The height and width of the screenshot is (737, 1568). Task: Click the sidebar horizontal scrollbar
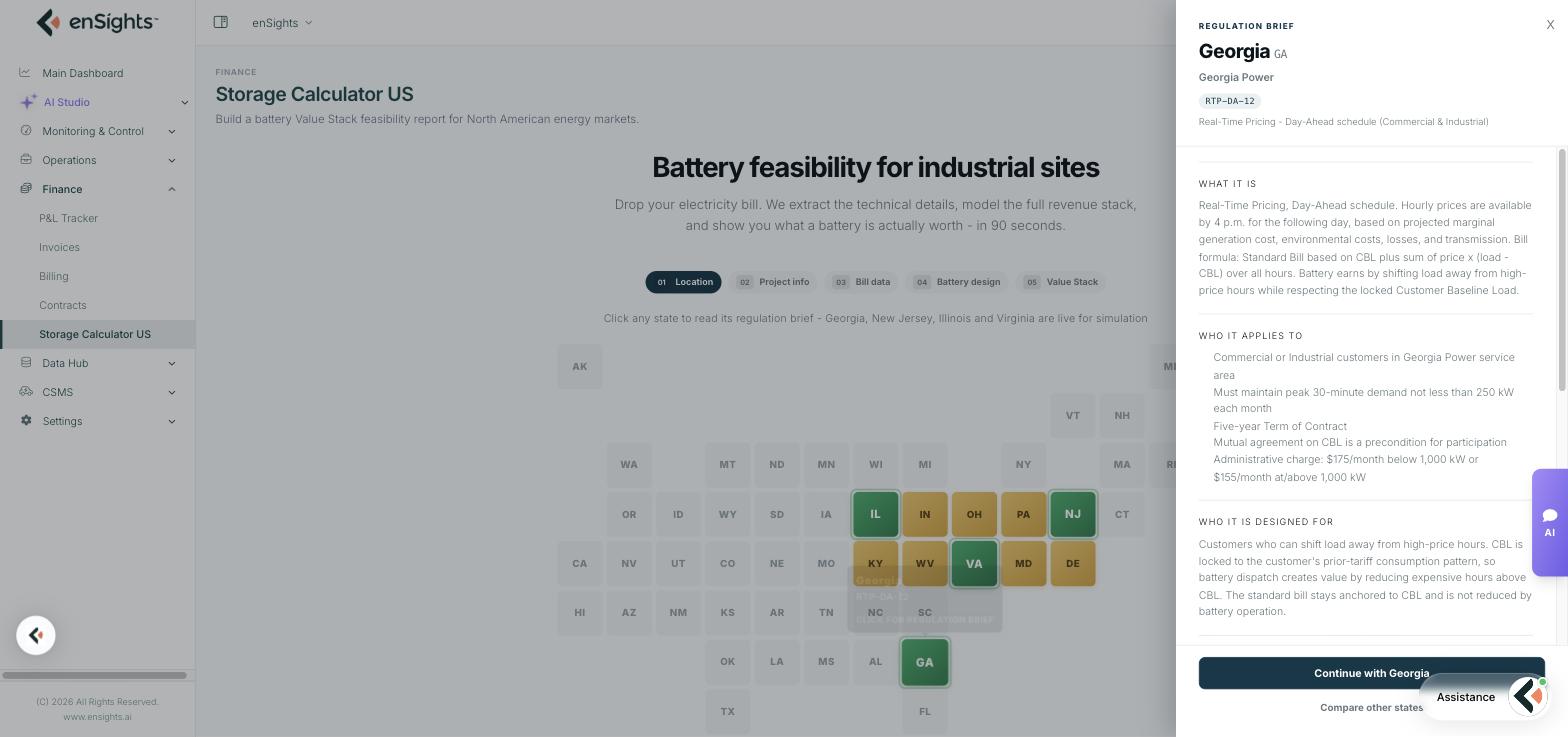[94, 675]
